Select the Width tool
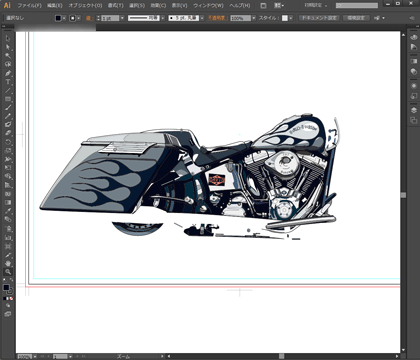This screenshot has width=420, height=360. click(8, 159)
